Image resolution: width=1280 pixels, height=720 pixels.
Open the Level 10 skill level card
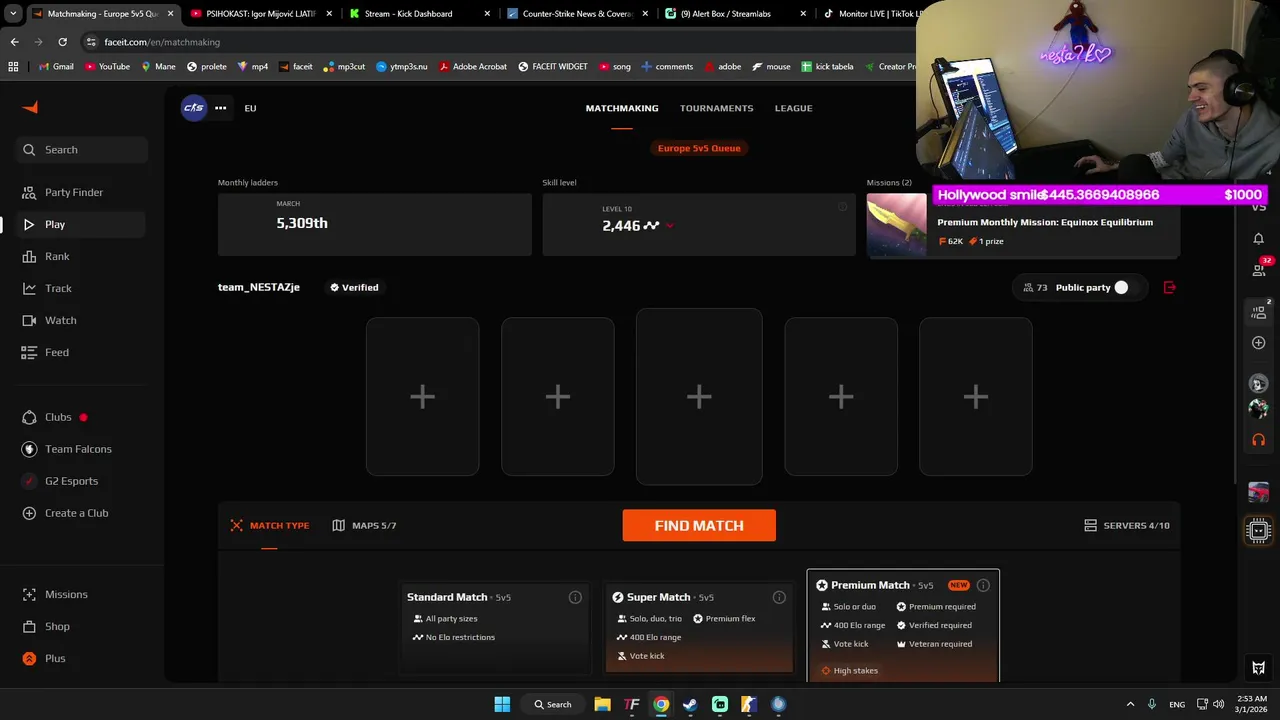699,225
